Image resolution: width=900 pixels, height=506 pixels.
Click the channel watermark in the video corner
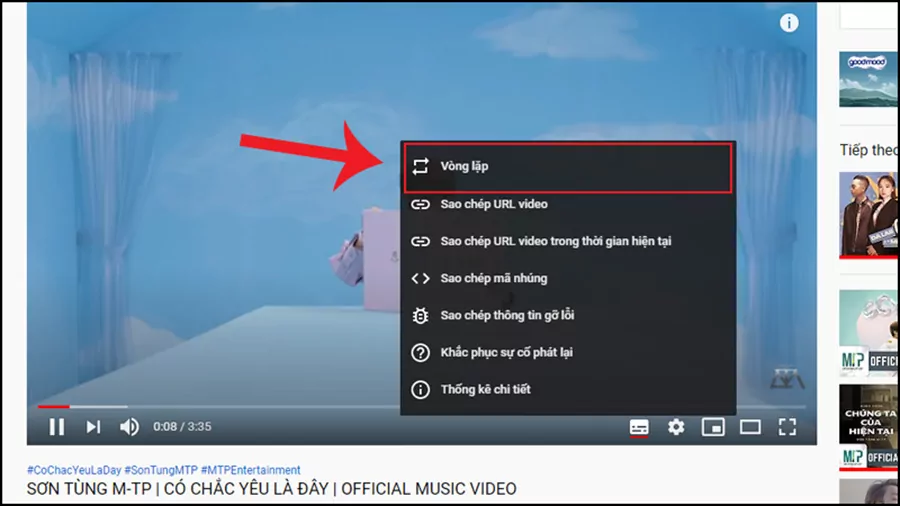coord(787,379)
